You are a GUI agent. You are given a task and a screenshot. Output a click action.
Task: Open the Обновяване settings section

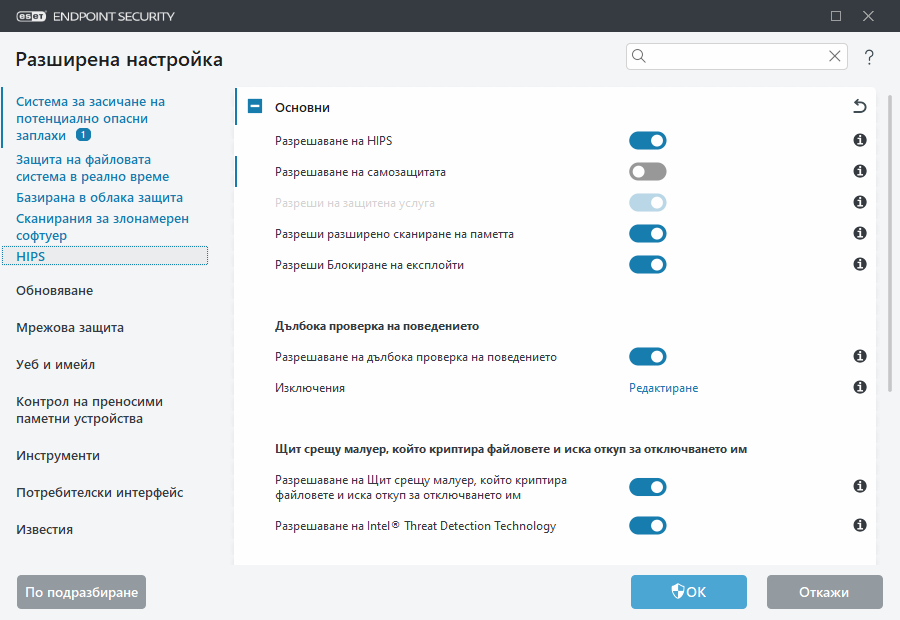55,290
